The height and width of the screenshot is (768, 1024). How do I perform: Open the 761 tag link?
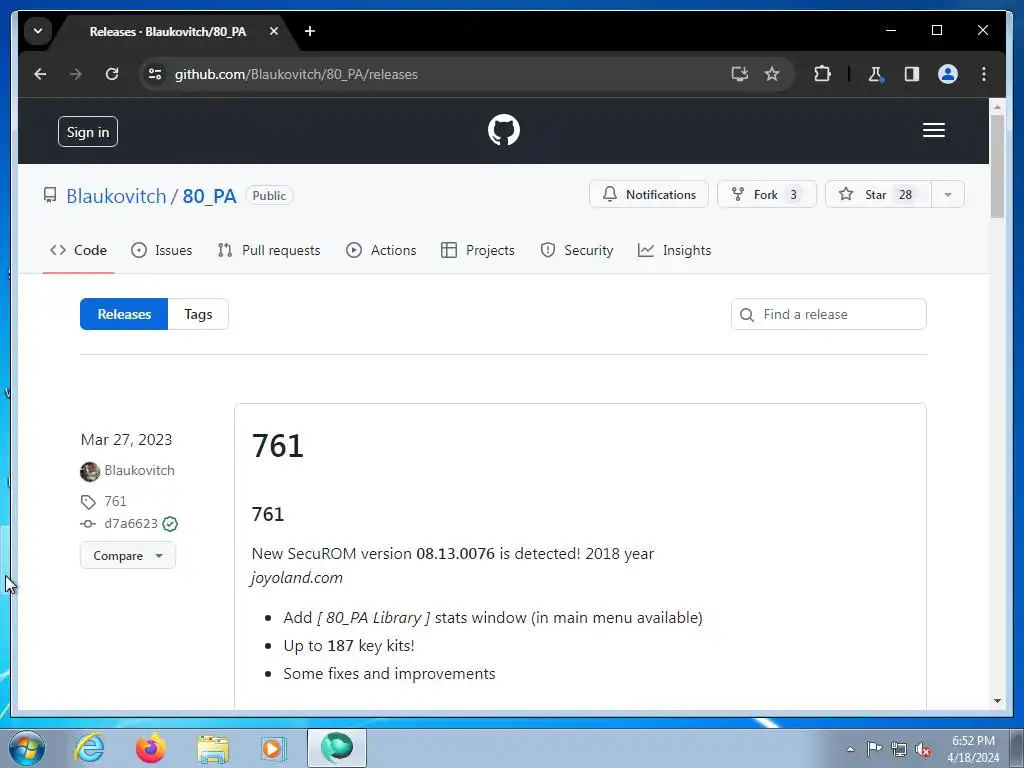[x=116, y=501]
